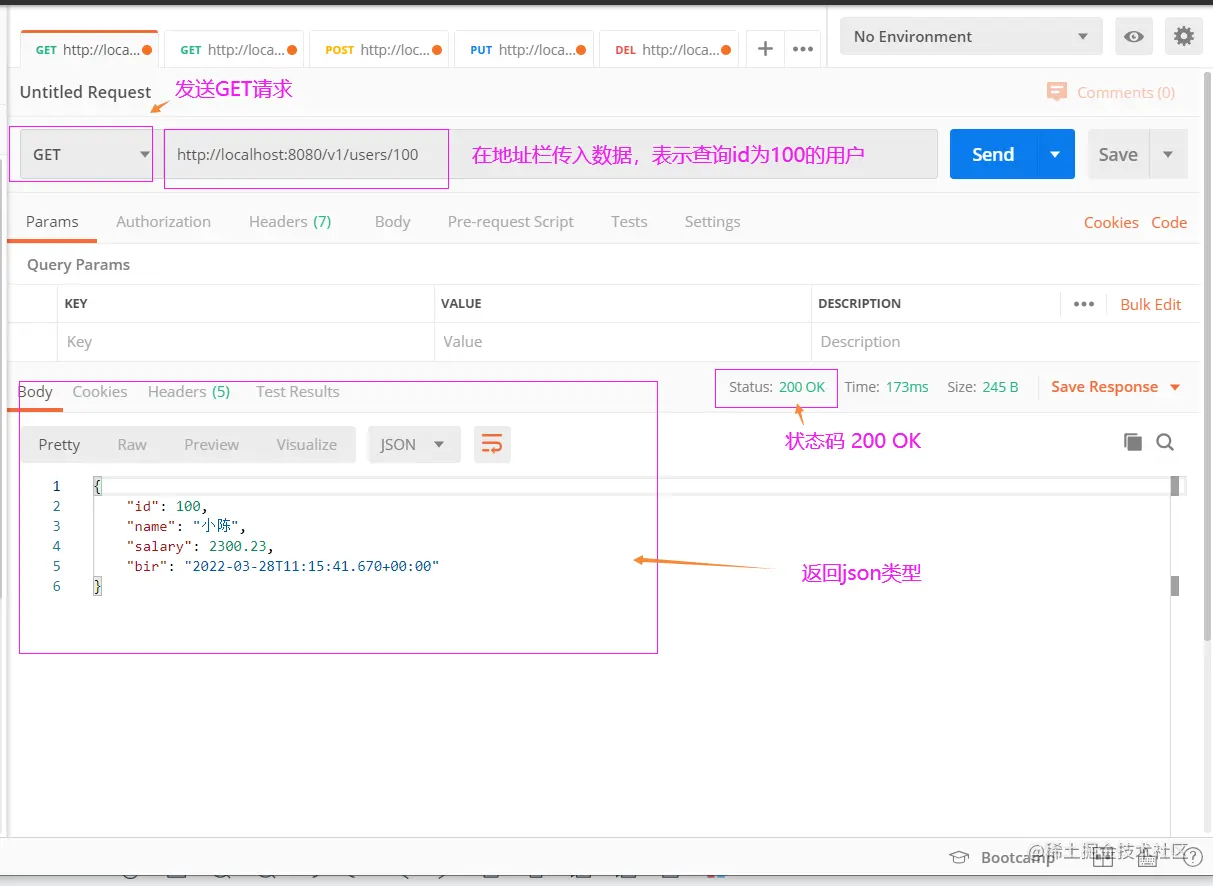Screen dimensions: 1213x886
Task: Switch to the DEL request tab
Action: point(670,49)
